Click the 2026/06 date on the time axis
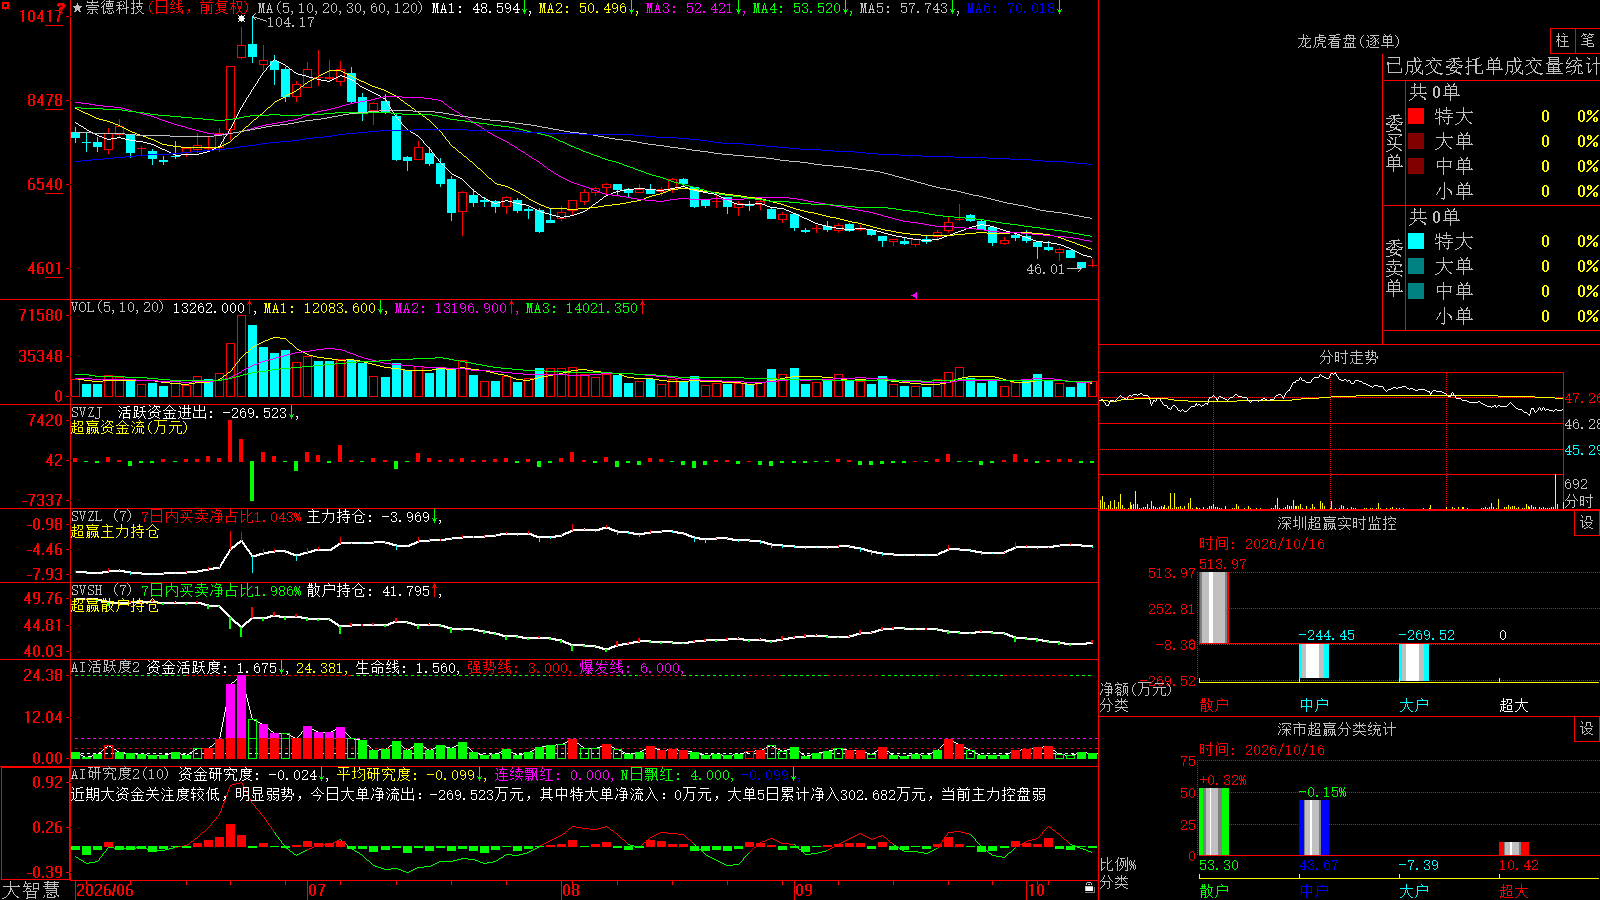This screenshot has width=1600, height=900. pos(105,890)
